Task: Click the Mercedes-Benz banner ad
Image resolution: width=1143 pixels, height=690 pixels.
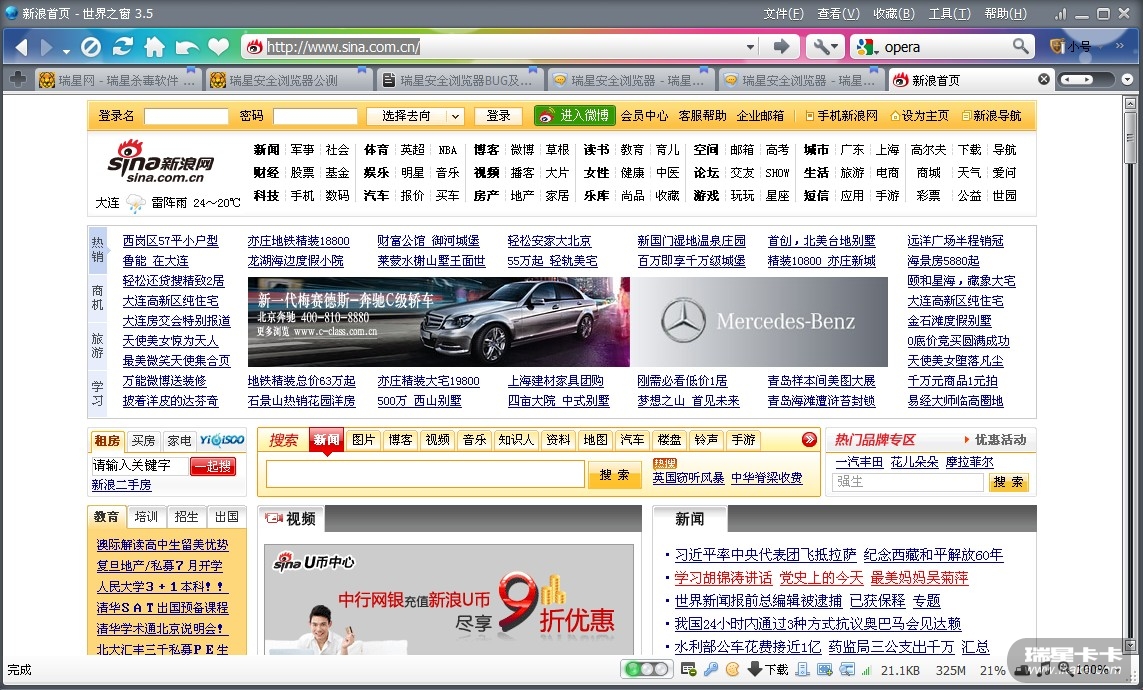Action: pos(568,321)
